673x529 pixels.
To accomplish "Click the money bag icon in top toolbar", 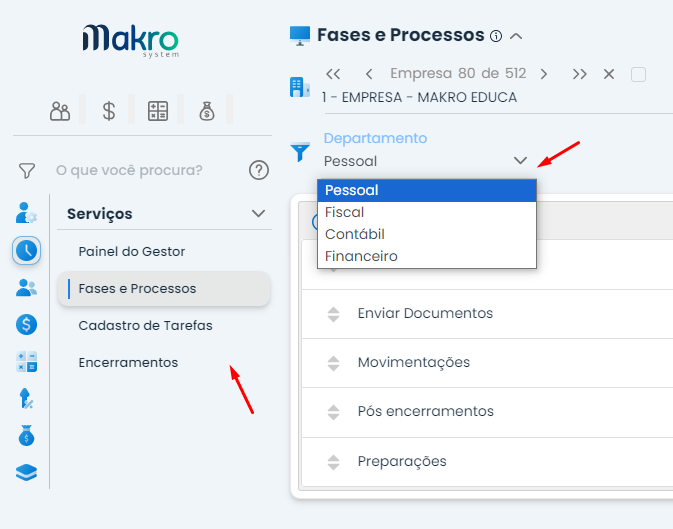I will (x=207, y=111).
